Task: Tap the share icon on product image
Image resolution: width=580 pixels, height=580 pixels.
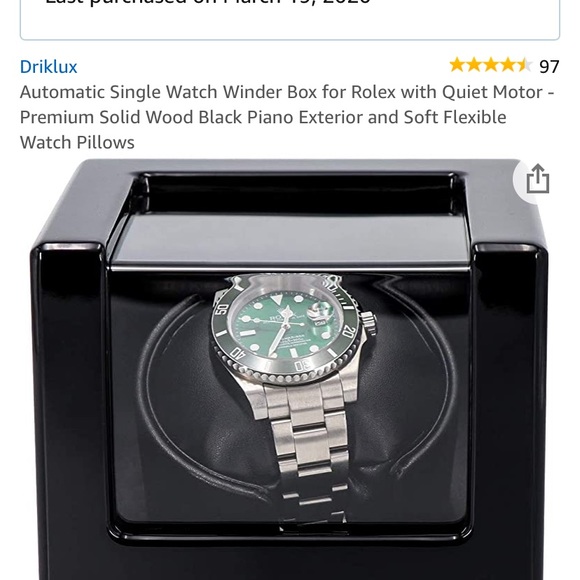Action: [x=537, y=179]
